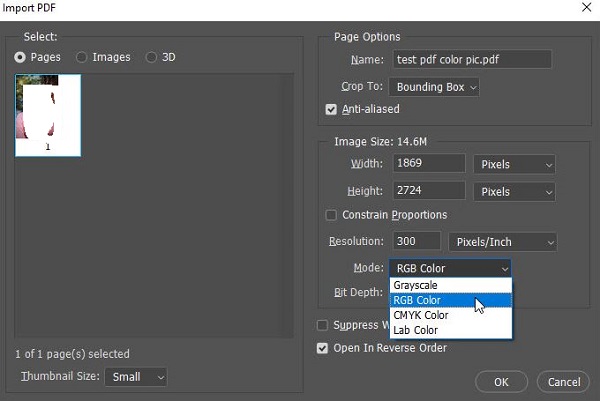Choose Grayscale from the Mode list
The image size is (600, 401).
click(x=416, y=285)
